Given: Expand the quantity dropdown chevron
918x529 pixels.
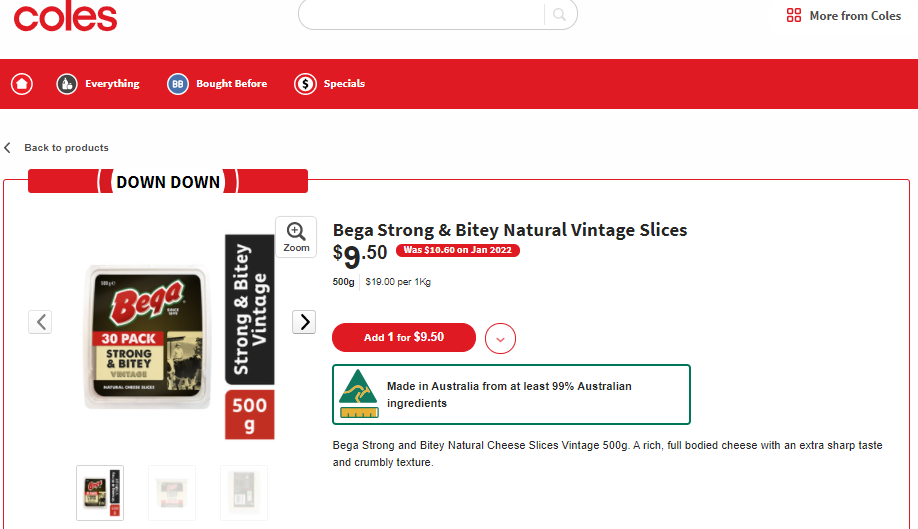Looking at the screenshot, I should point(501,338).
